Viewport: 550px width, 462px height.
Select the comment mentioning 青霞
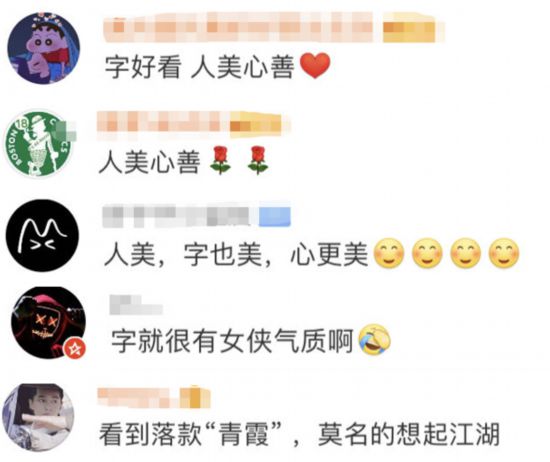tap(299, 434)
